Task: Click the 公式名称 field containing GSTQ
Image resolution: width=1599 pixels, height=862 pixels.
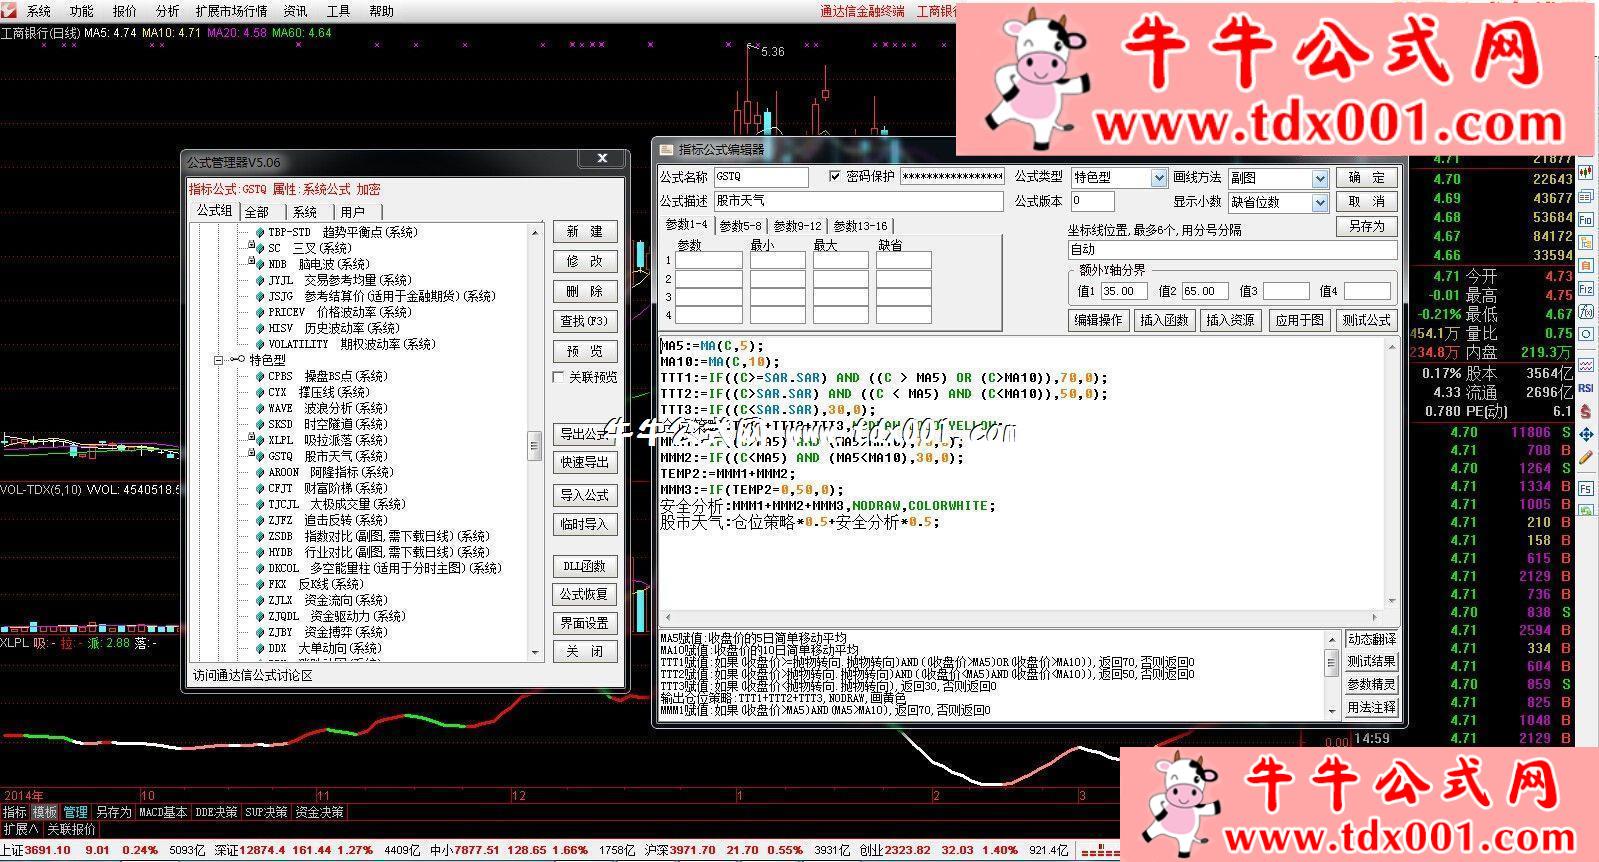Action: point(761,177)
